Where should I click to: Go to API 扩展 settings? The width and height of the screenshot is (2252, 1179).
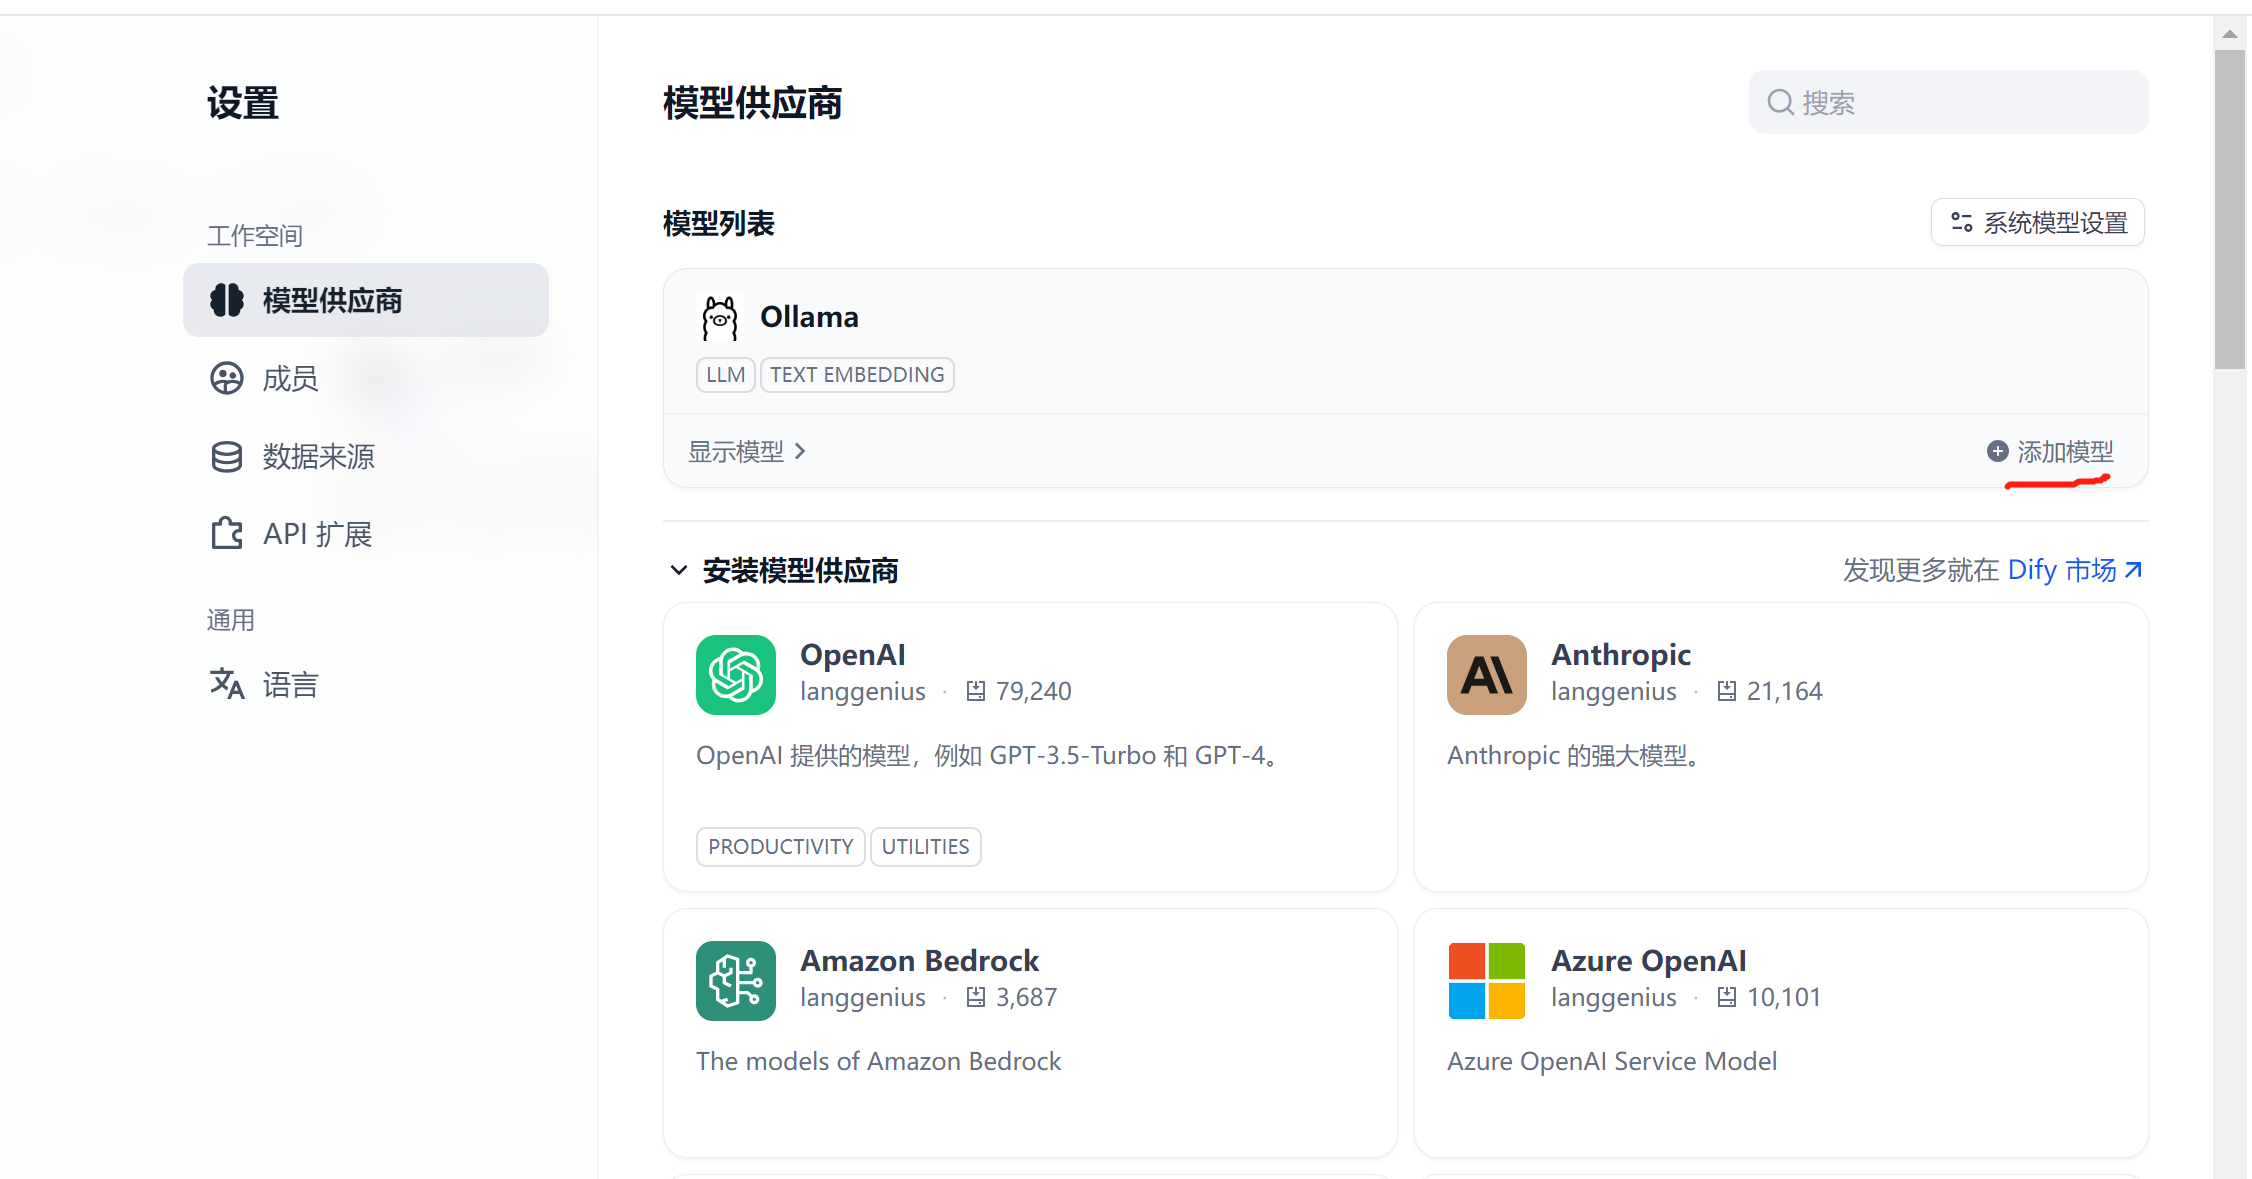[x=316, y=534]
